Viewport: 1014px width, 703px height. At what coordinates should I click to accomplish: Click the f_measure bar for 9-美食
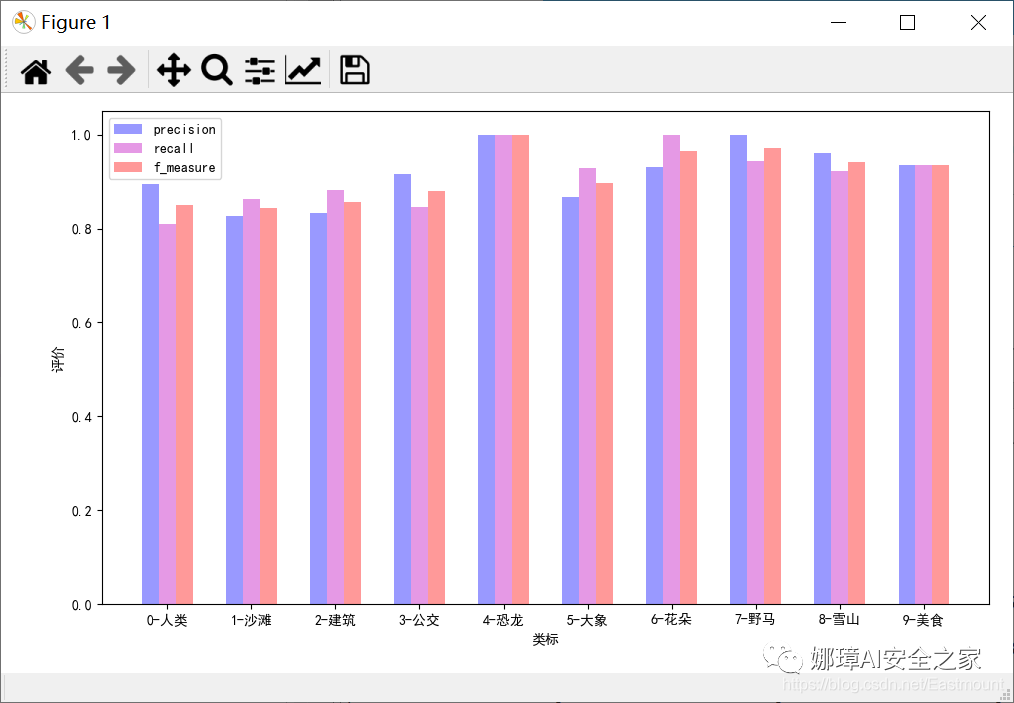click(x=940, y=385)
